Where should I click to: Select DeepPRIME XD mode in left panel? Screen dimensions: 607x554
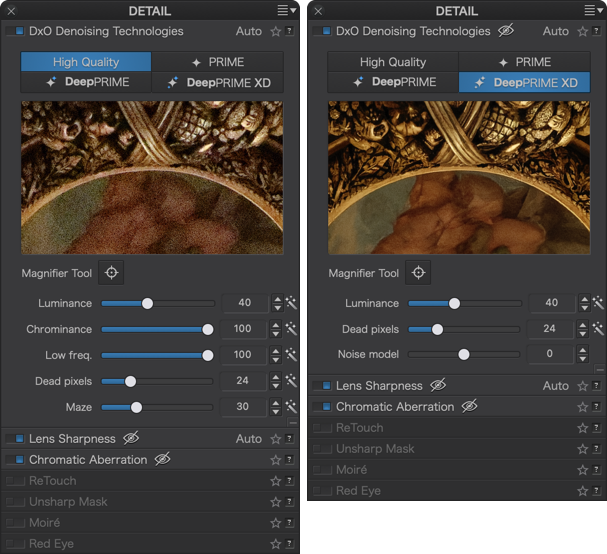(x=218, y=82)
